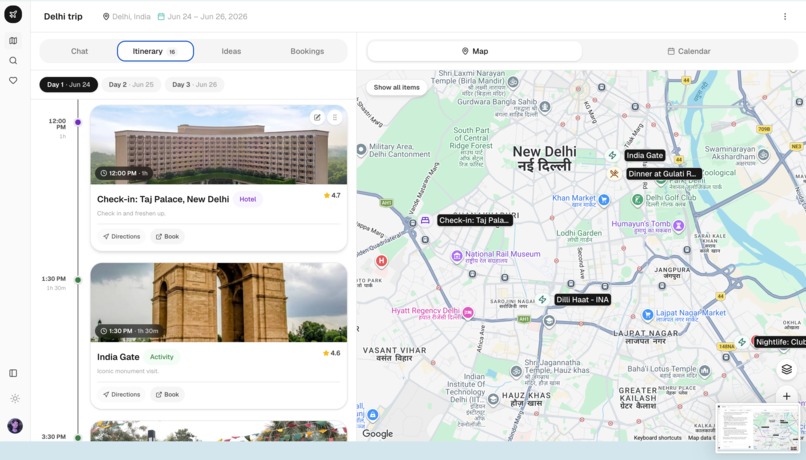The width and height of the screenshot is (806, 460).
Task: Click Book on India Gate card
Action: (x=168, y=394)
